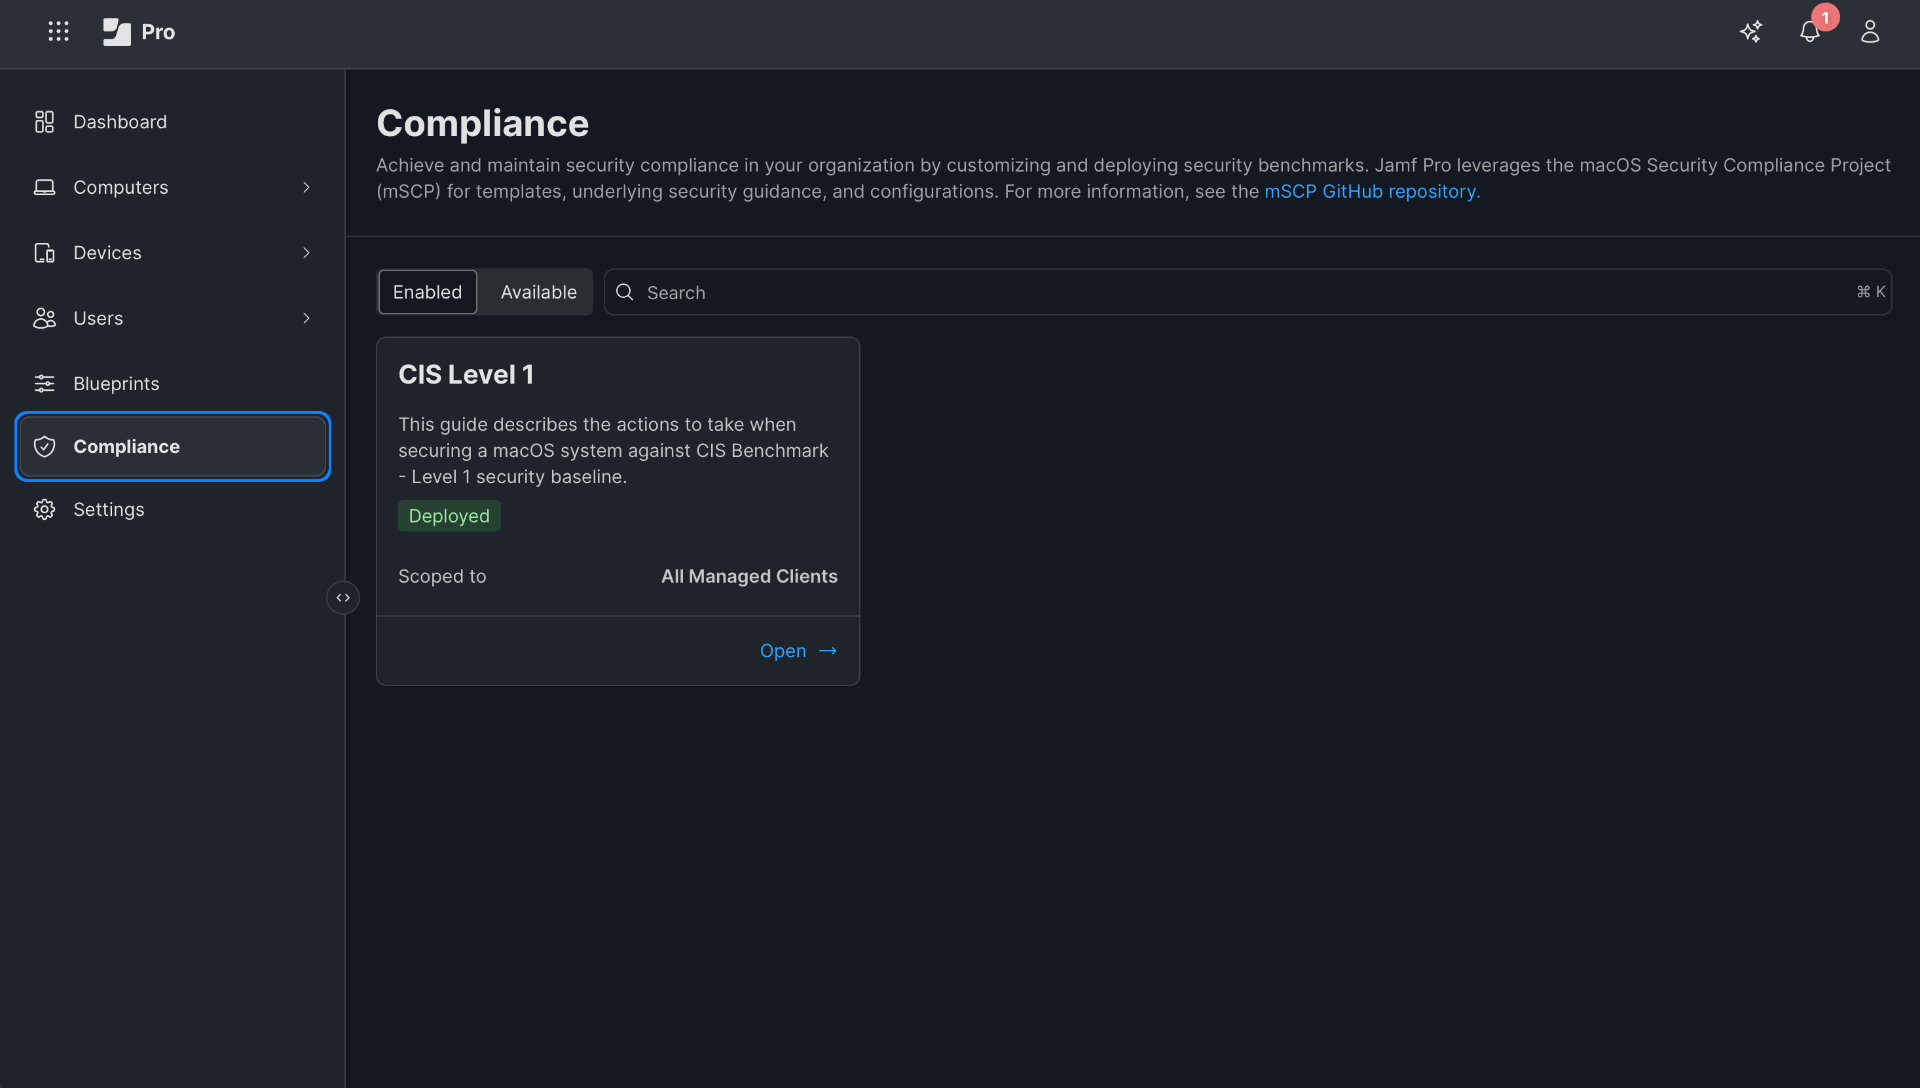Image resolution: width=1920 pixels, height=1088 pixels.
Task: Click the Jamf Pro logo
Action: tap(139, 32)
